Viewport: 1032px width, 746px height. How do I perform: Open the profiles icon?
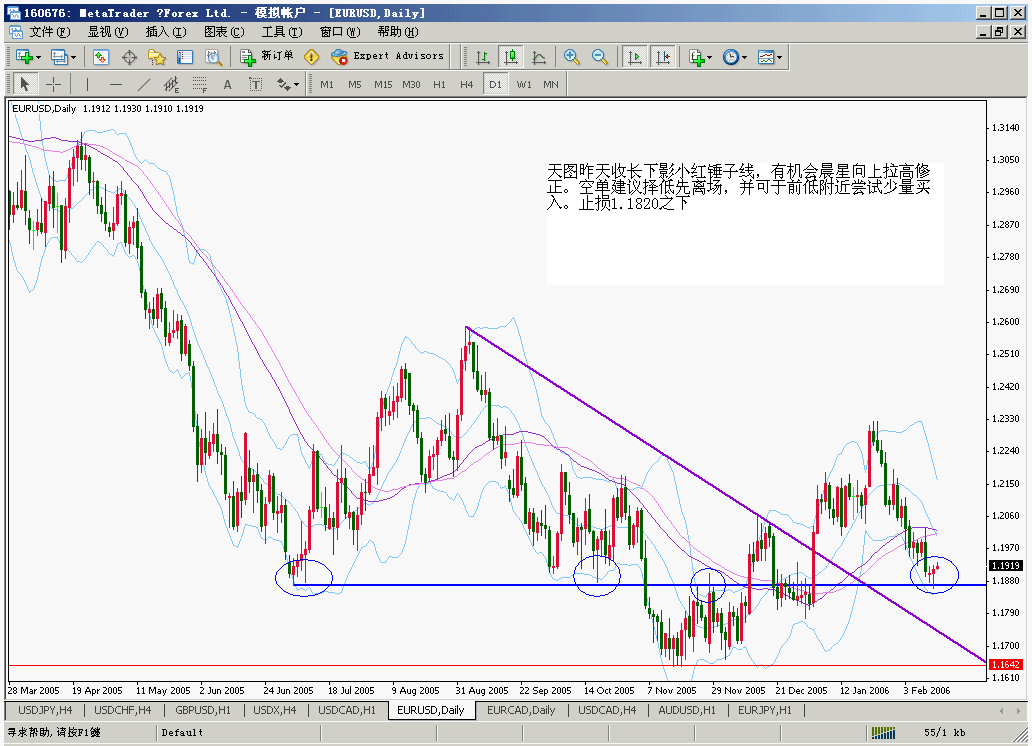click(59, 57)
